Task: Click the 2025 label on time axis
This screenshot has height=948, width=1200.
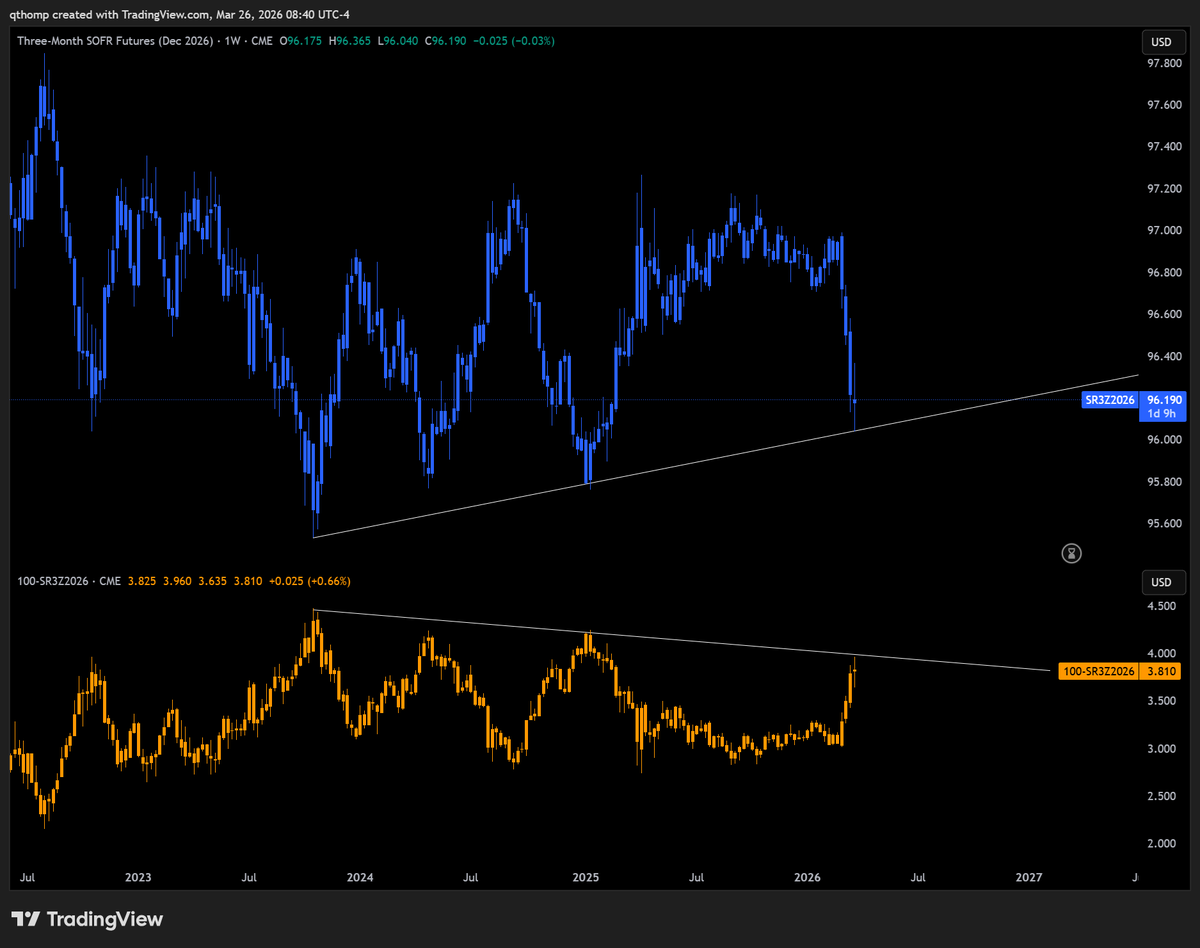Action: (x=585, y=878)
